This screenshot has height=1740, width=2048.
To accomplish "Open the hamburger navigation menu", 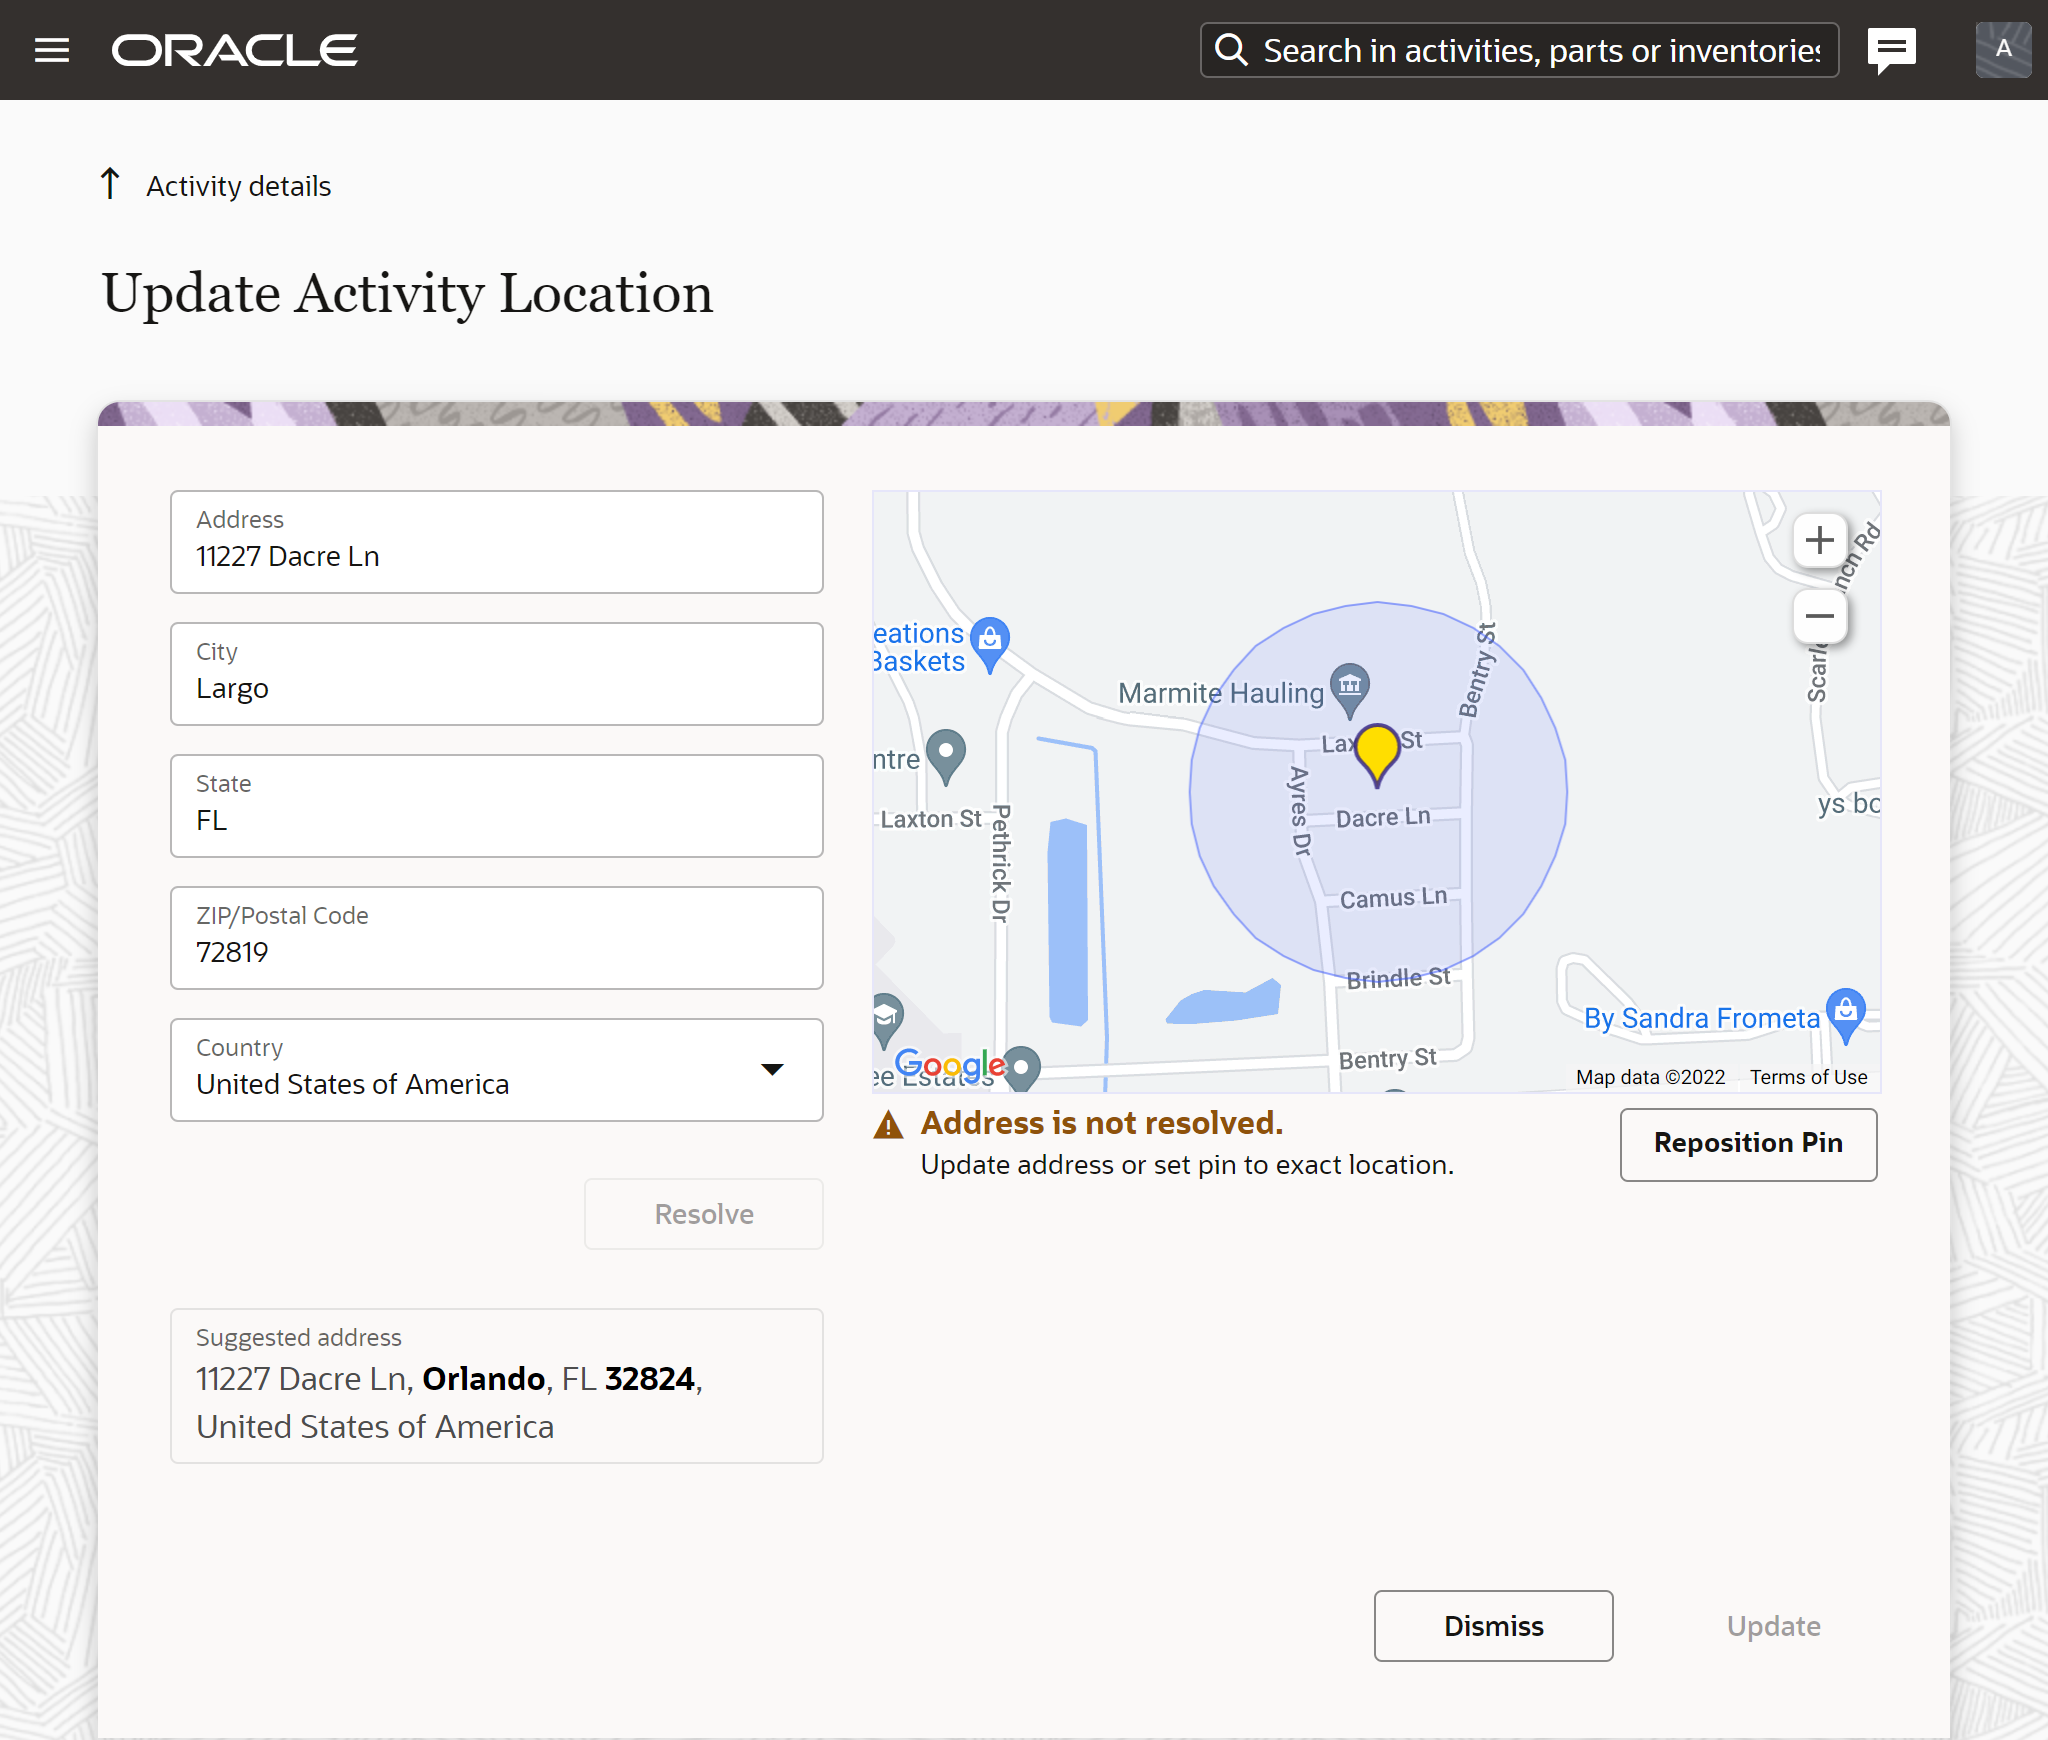I will click(x=52, y=50).
